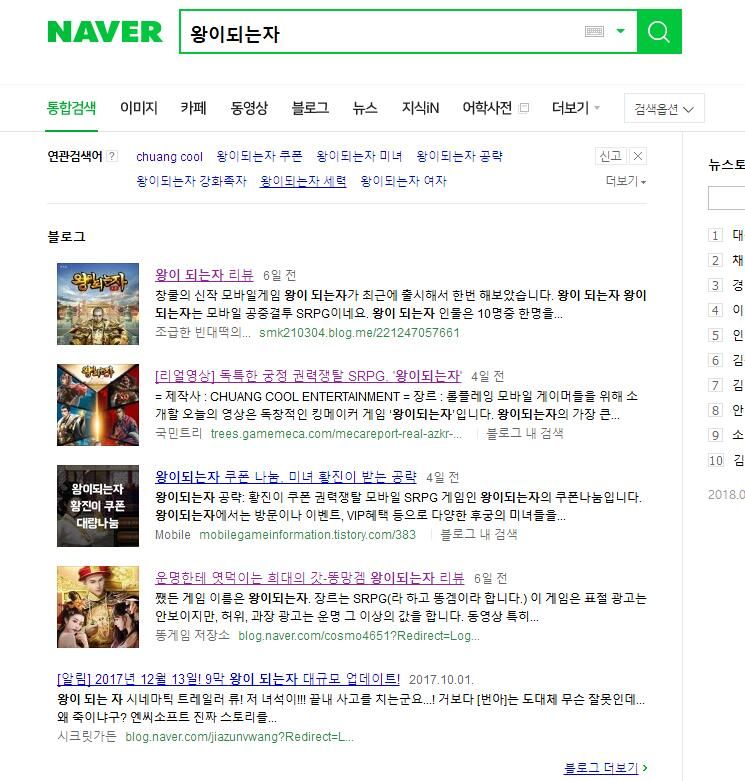Click the NAVER logo
Viewport: 745px width, 781px height.
105,32
